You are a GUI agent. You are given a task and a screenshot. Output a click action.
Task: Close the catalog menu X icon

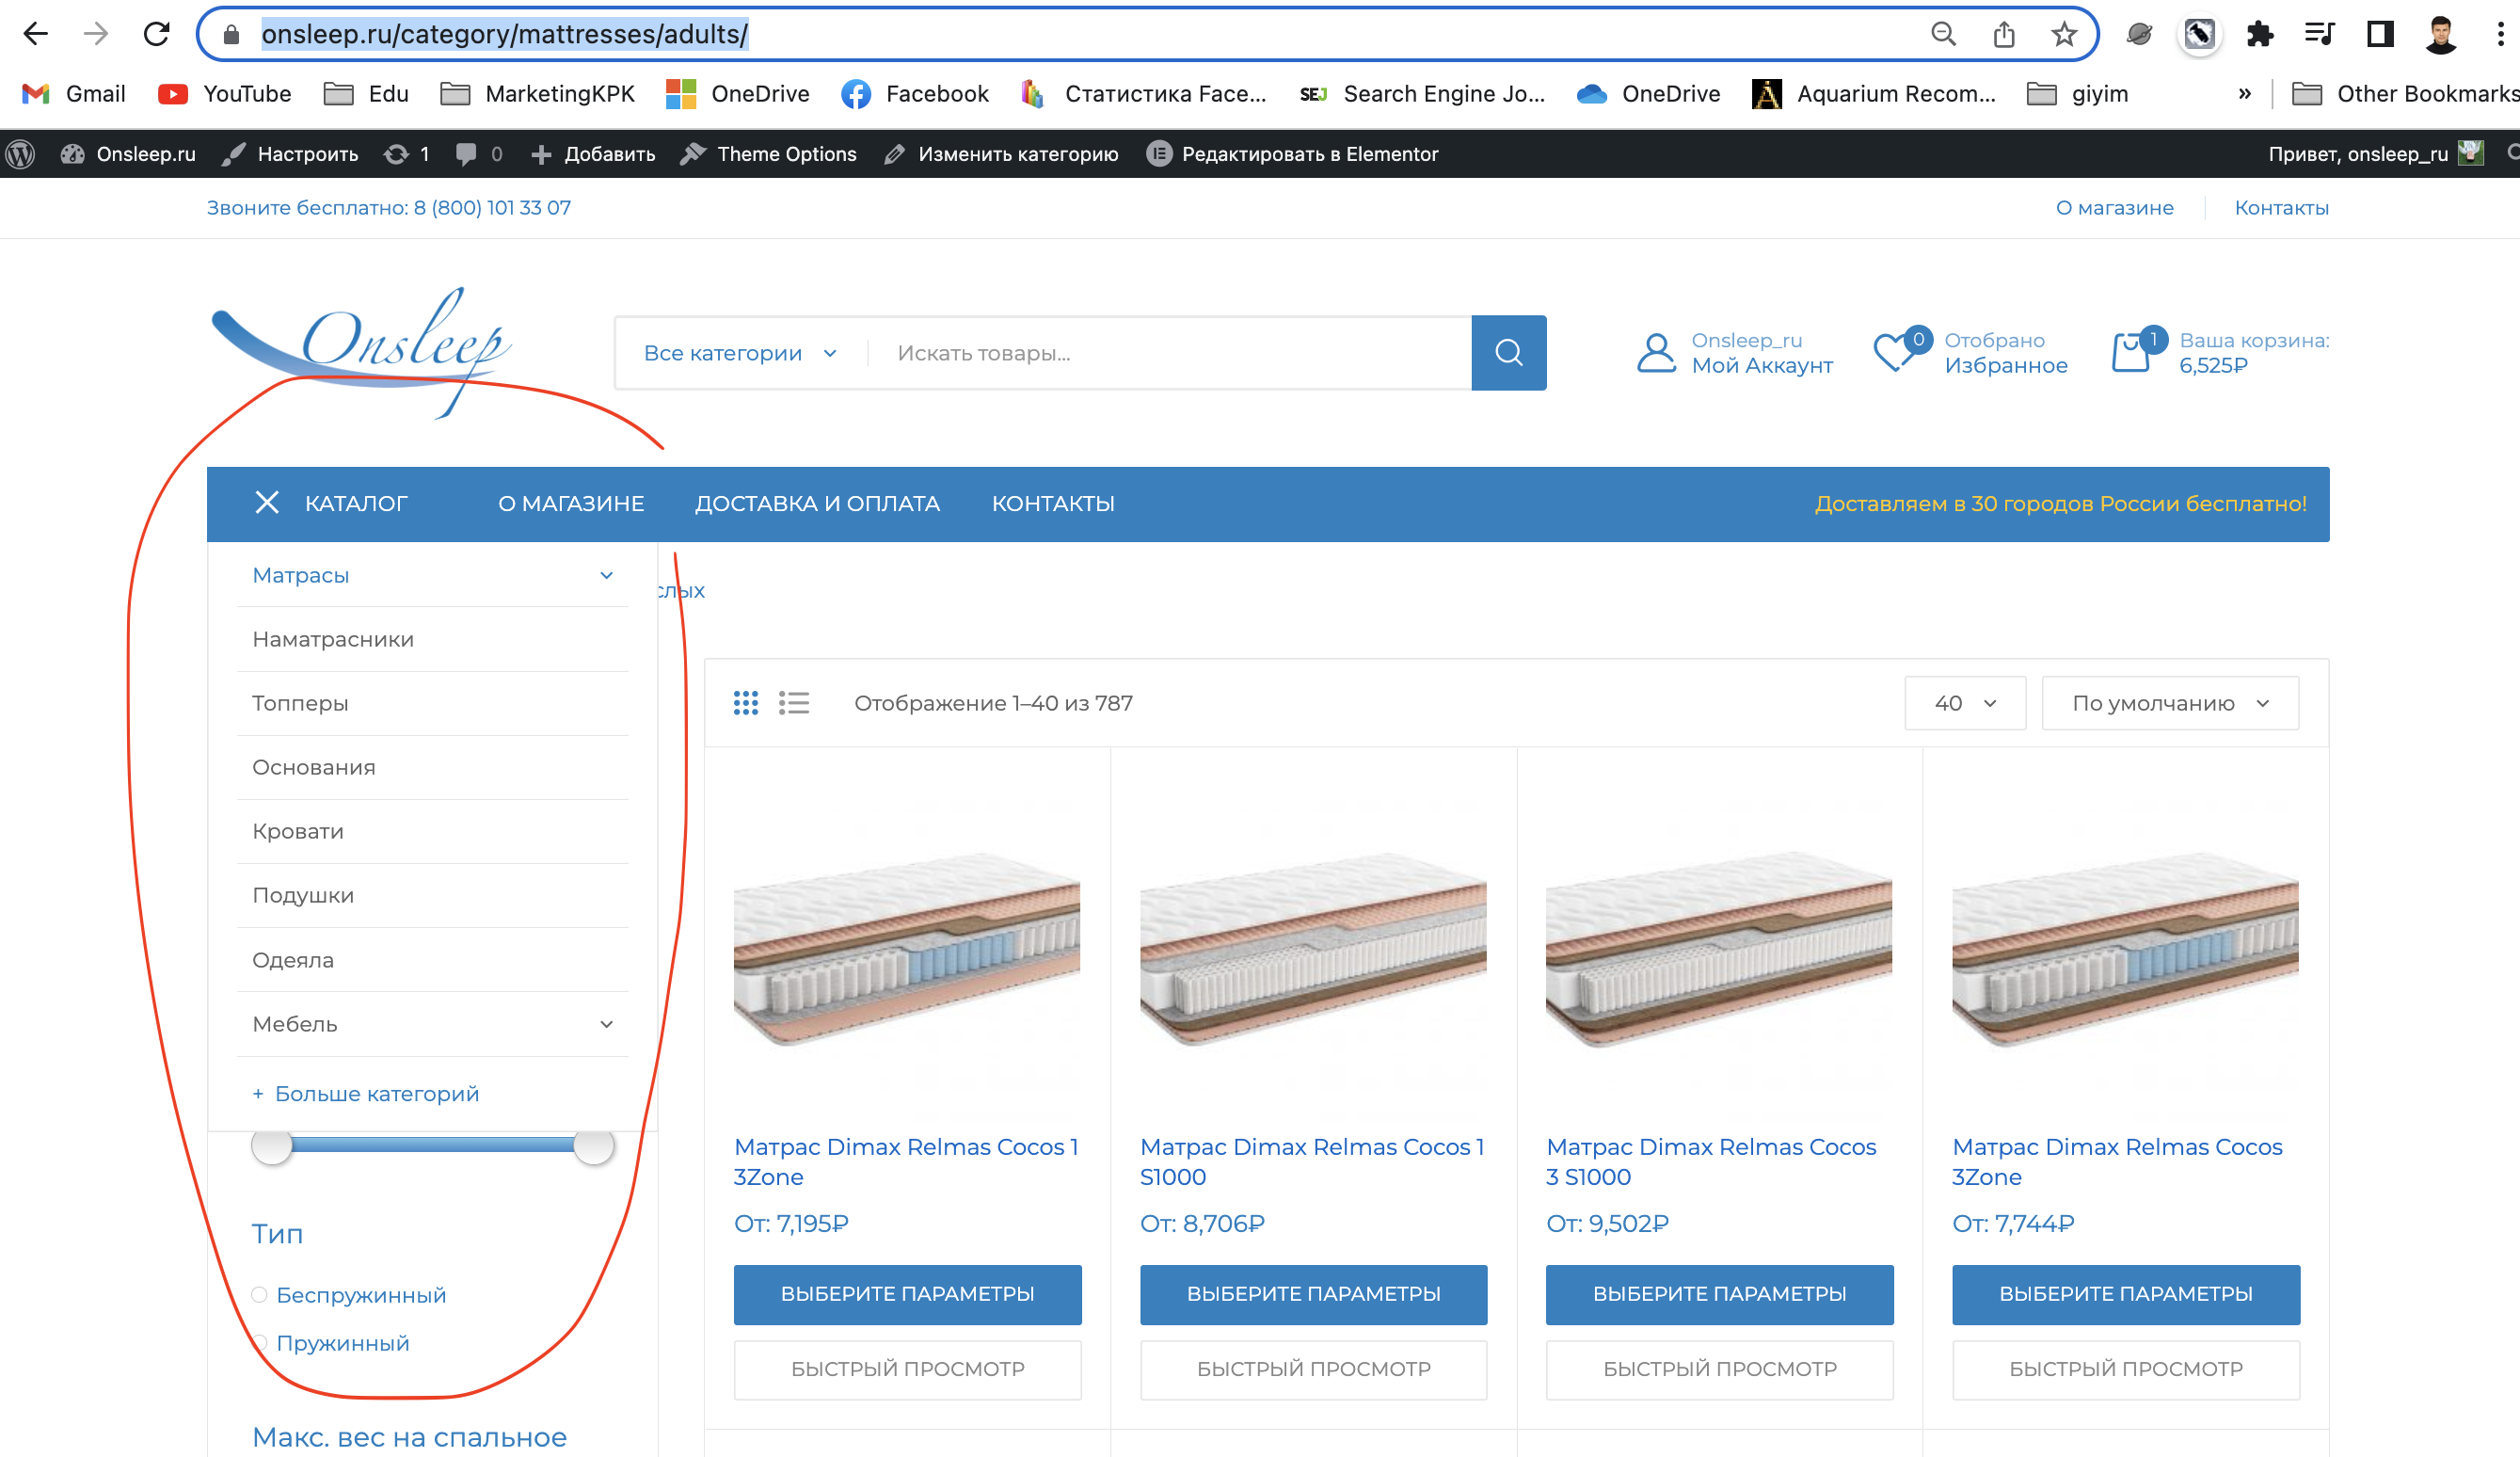(267, 503)
